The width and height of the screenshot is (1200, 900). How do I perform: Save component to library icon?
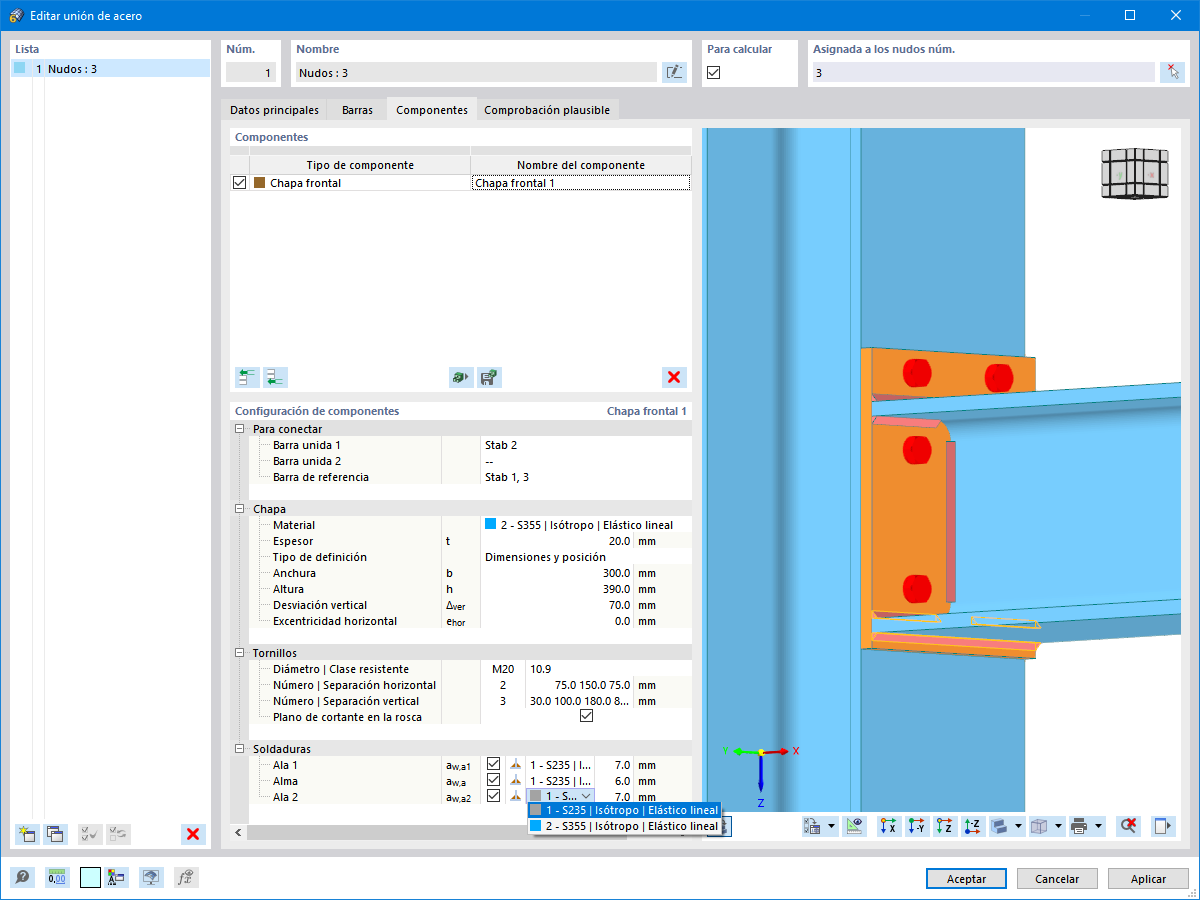(489, 377)
